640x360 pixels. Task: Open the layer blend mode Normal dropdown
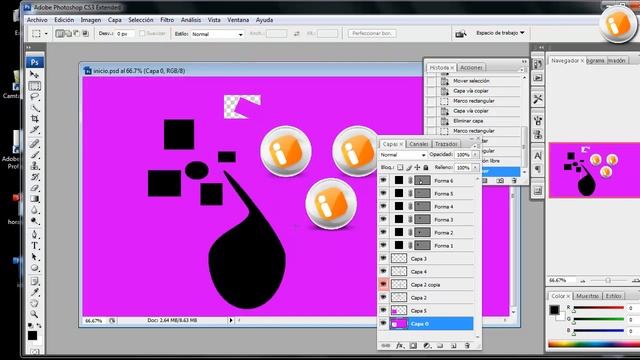click(x=403, y=155)
